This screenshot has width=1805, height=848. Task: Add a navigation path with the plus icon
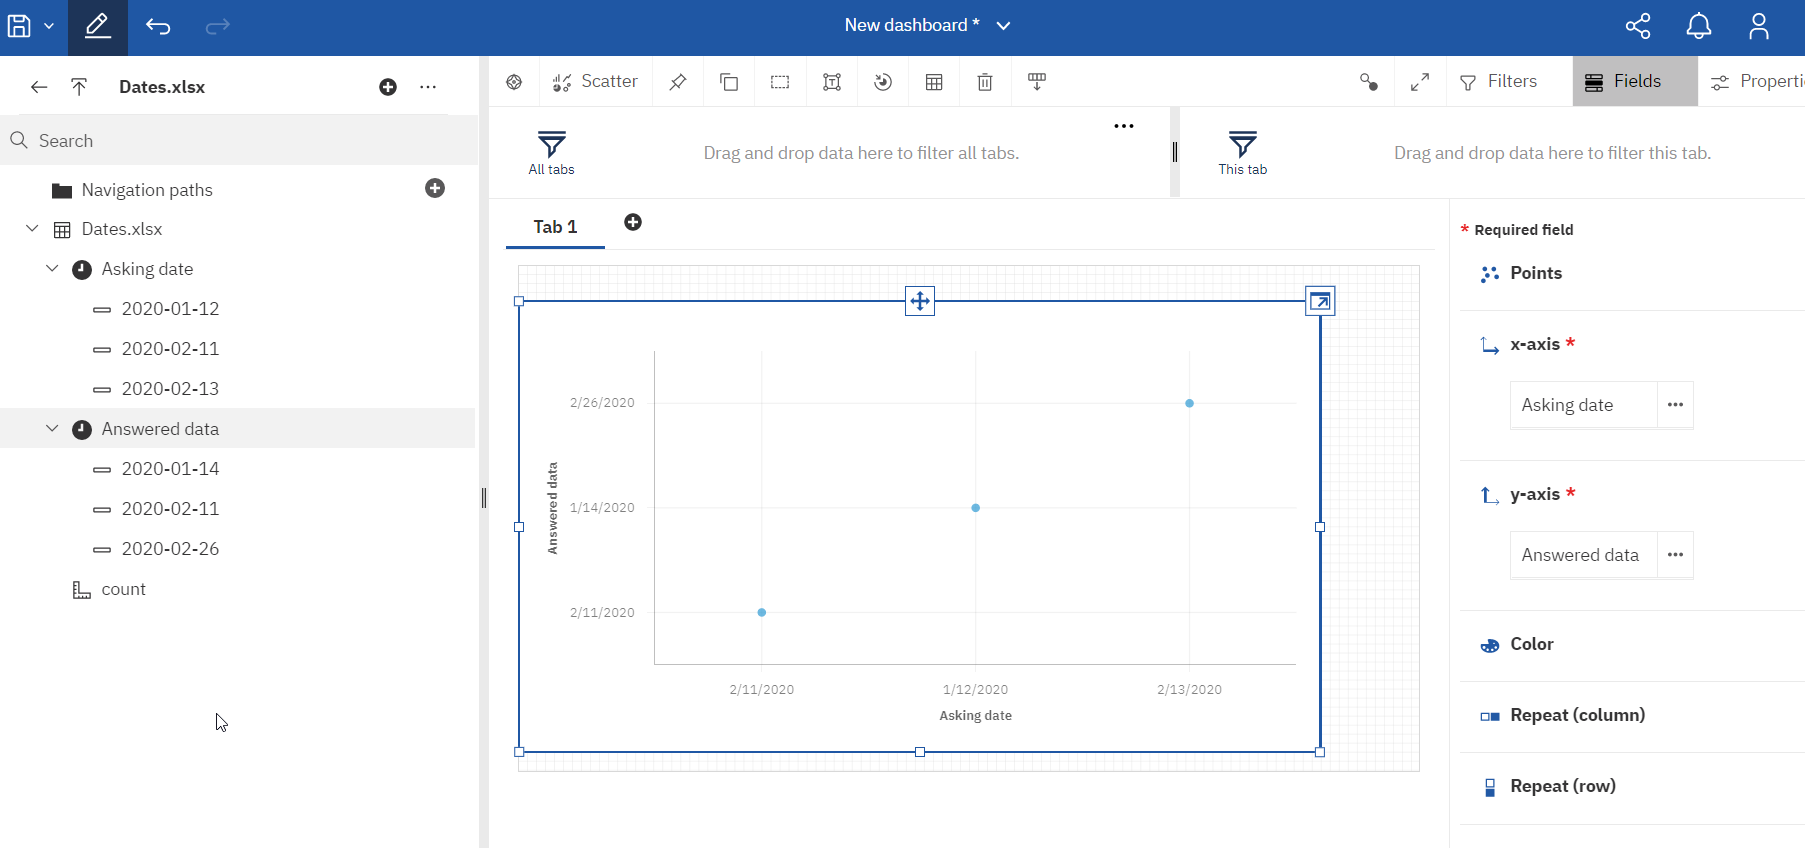click(x=435, y=188)
